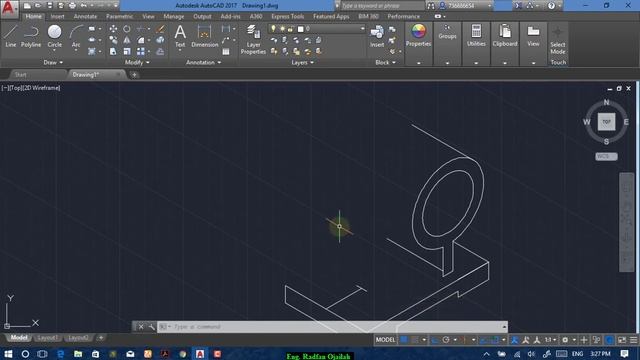Switch to the Start file tab
The image size is (640, 360).
(x=20, y=75)
